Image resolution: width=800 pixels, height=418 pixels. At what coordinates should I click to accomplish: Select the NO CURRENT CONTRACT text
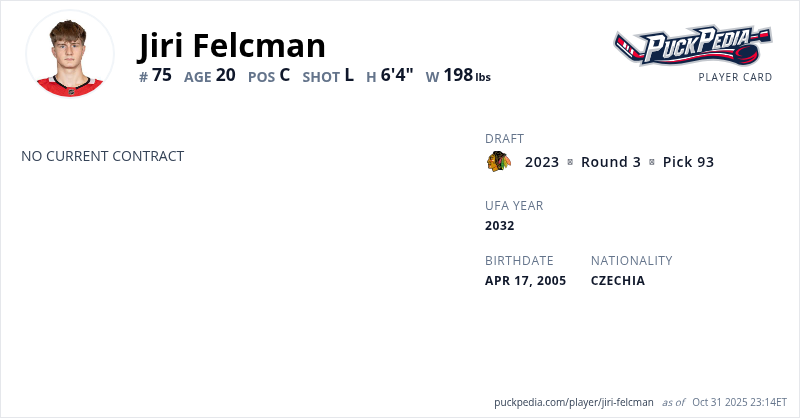(103, 156)
